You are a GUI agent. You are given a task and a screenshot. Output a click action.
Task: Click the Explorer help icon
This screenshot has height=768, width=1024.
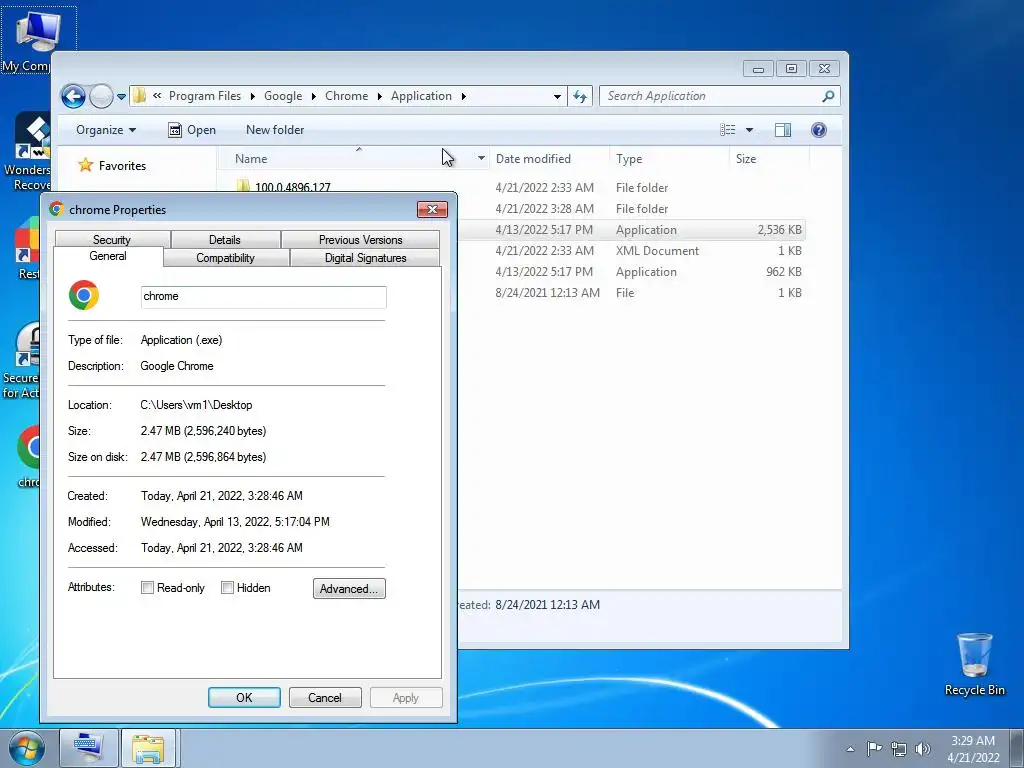click(818, 130)
